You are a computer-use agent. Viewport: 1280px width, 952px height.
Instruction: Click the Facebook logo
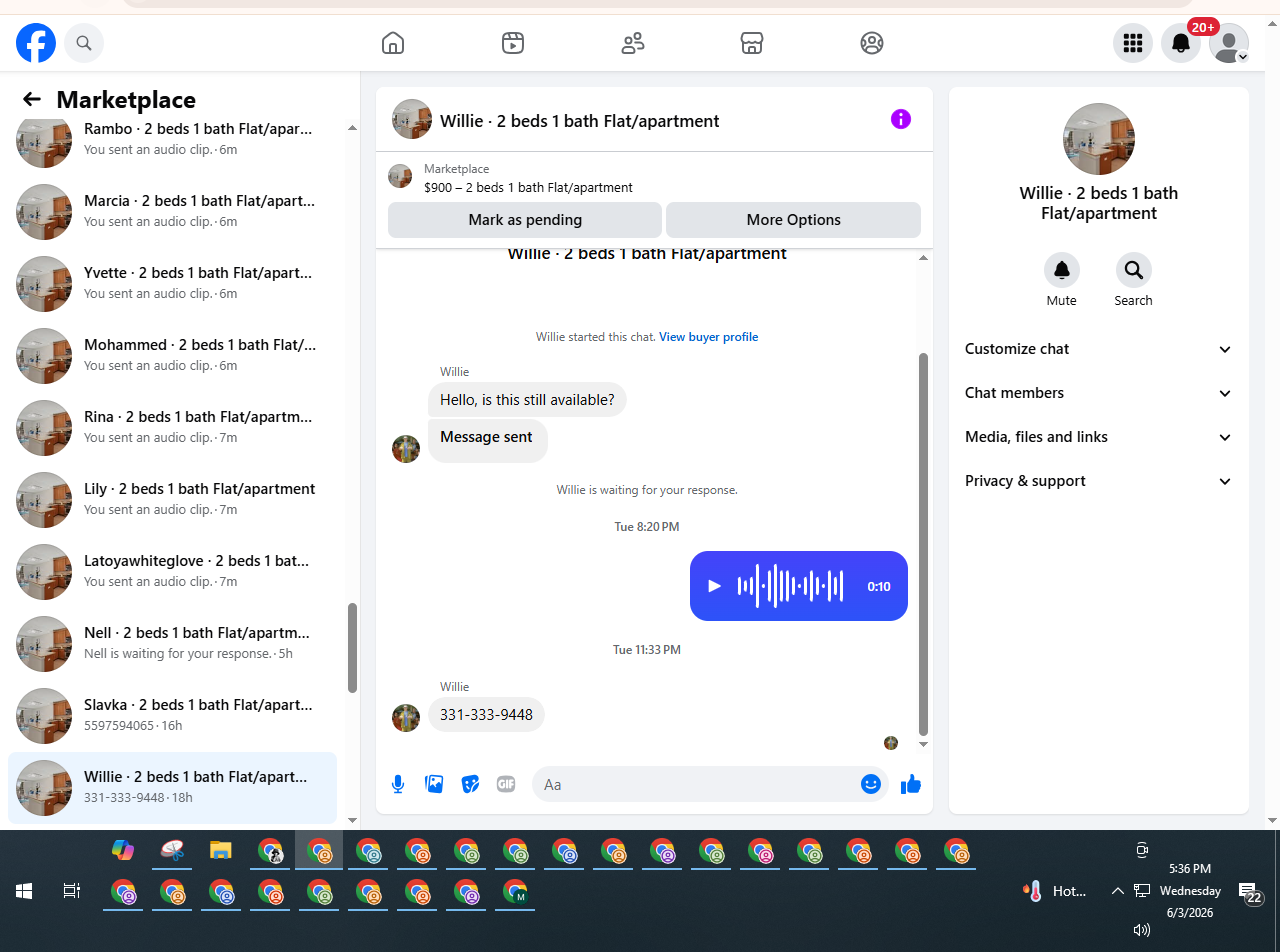(36, 43)
